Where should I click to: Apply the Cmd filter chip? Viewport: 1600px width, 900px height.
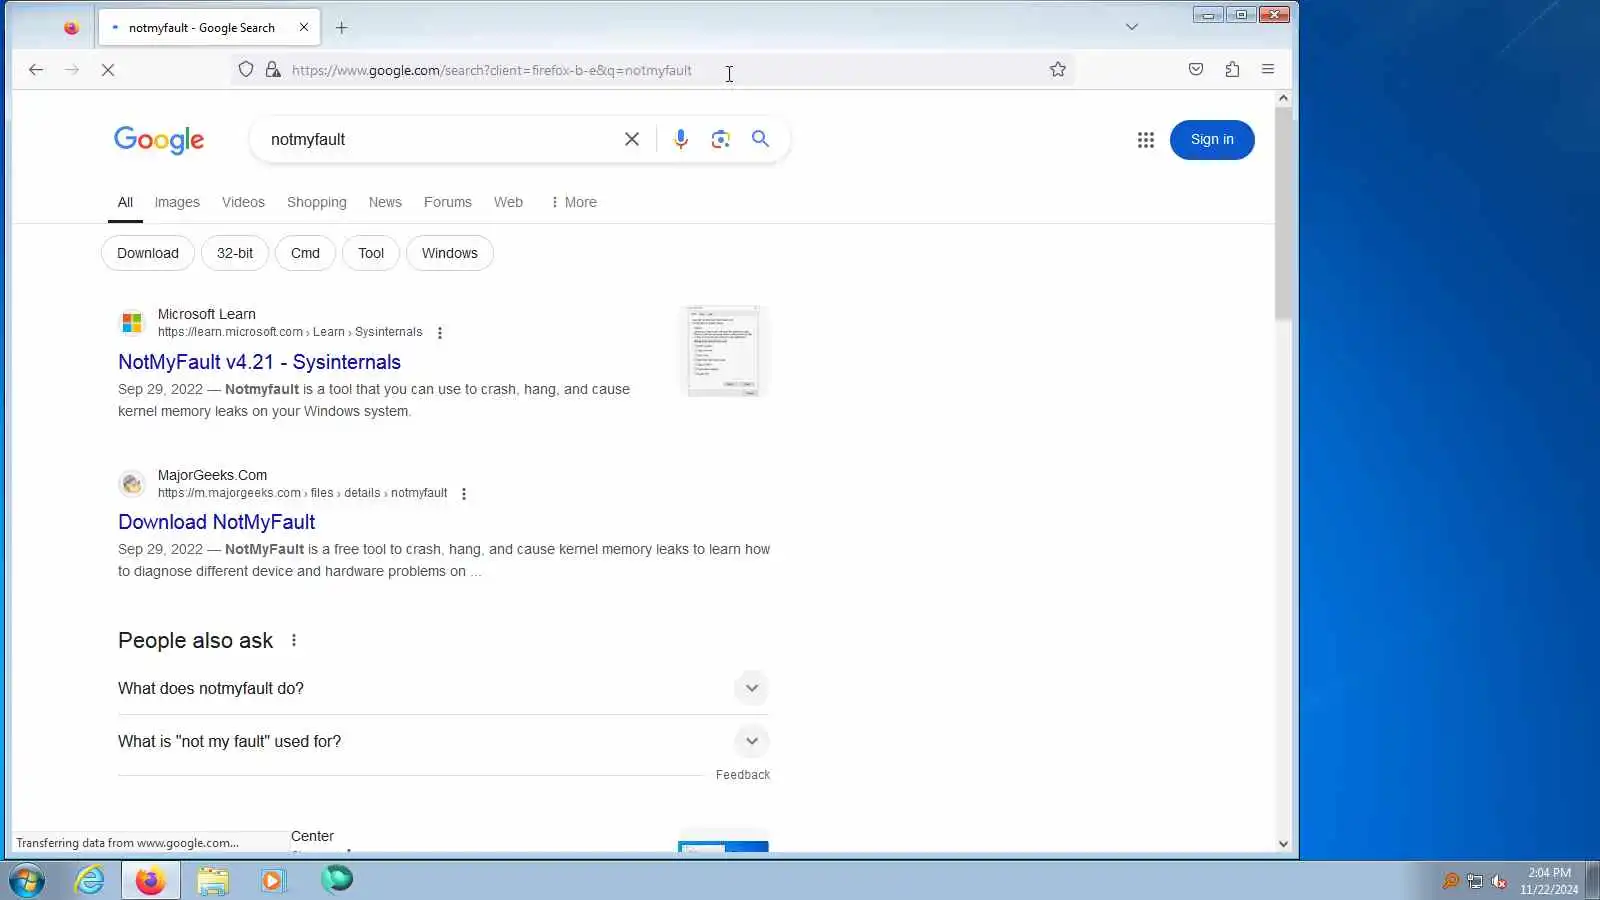click(x=305, y=253)
